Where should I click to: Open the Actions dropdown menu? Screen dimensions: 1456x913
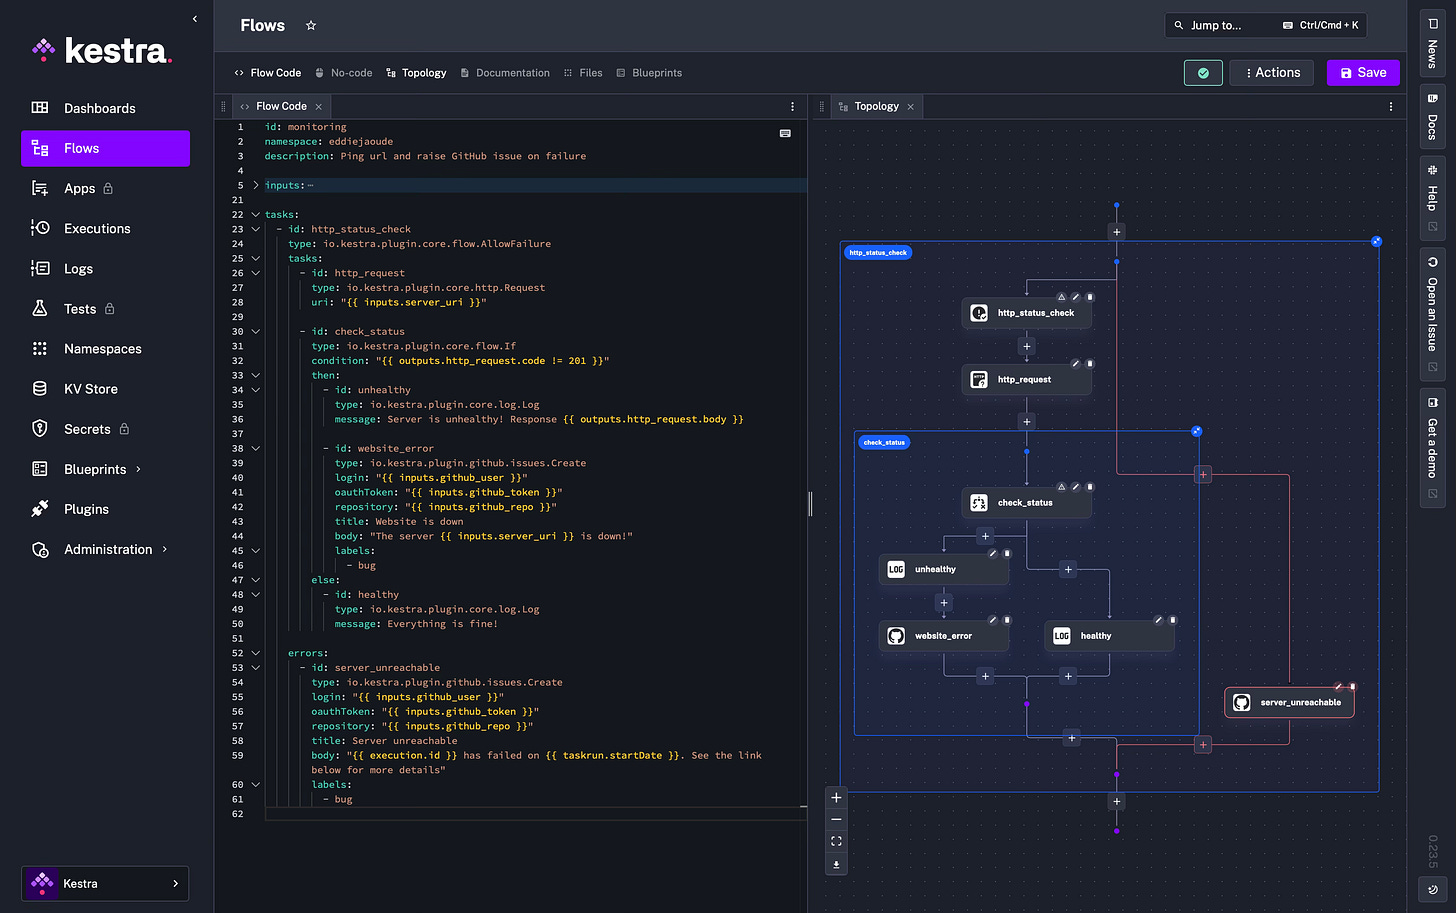1272,73
